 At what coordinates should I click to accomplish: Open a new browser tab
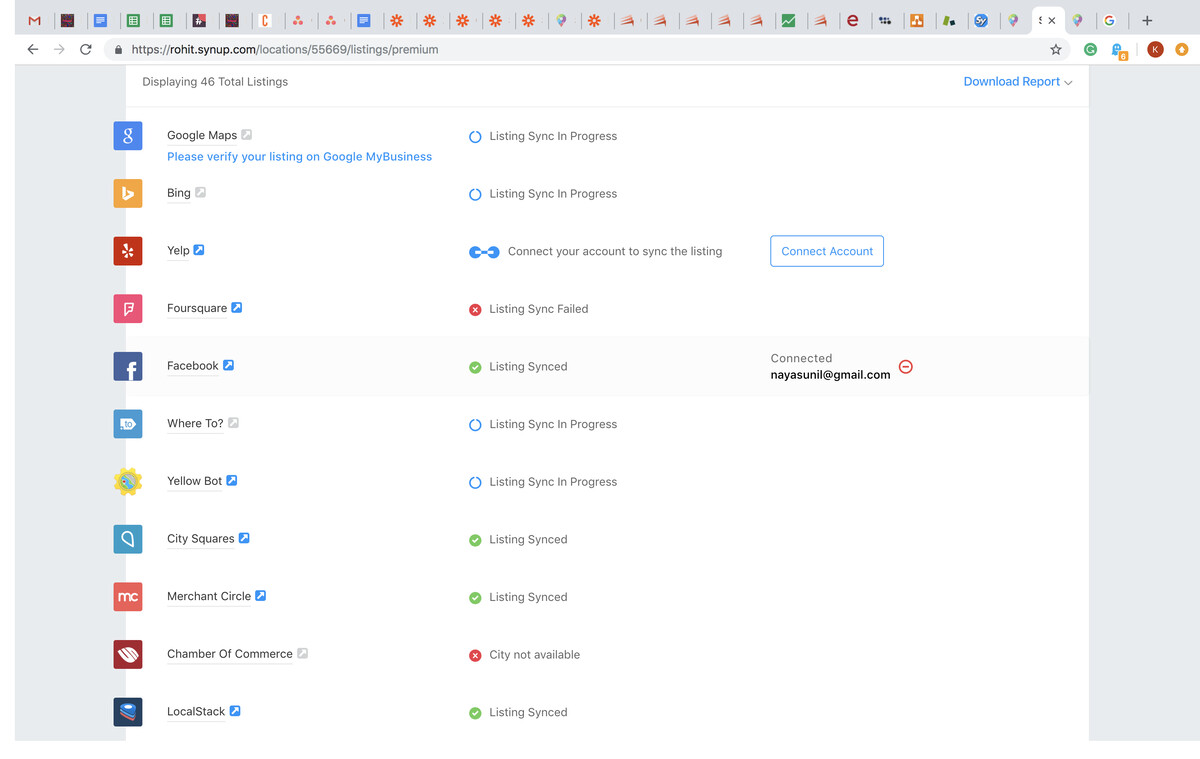pos(1147,20)
